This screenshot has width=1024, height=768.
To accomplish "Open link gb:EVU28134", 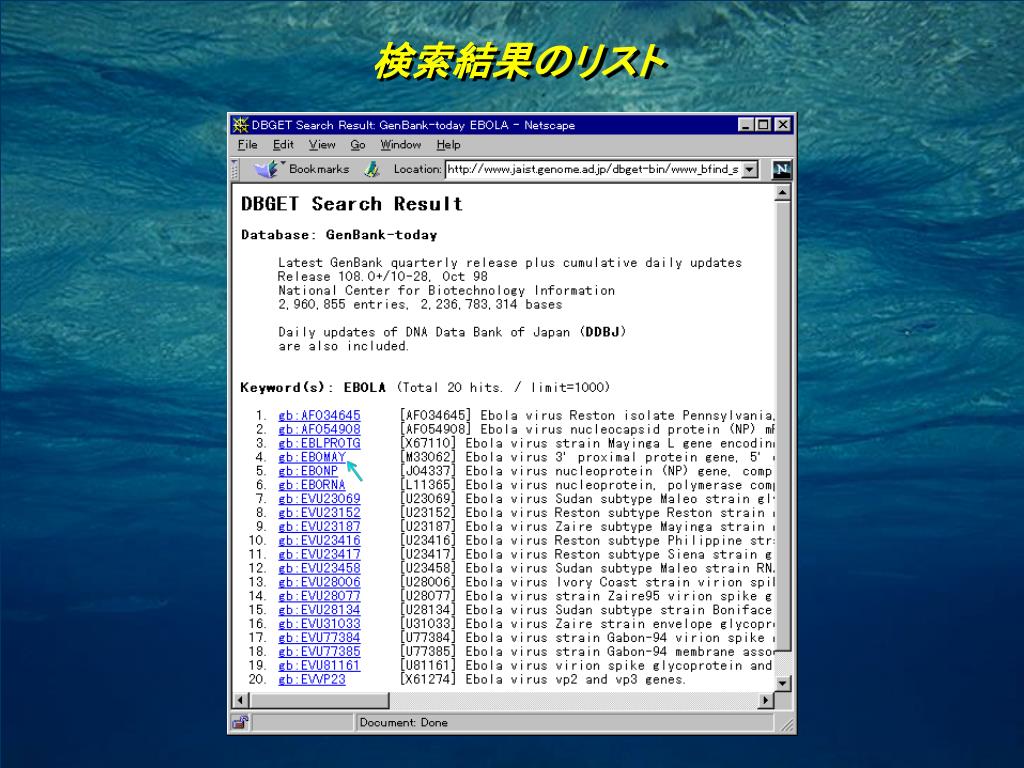I will (319, 610).
